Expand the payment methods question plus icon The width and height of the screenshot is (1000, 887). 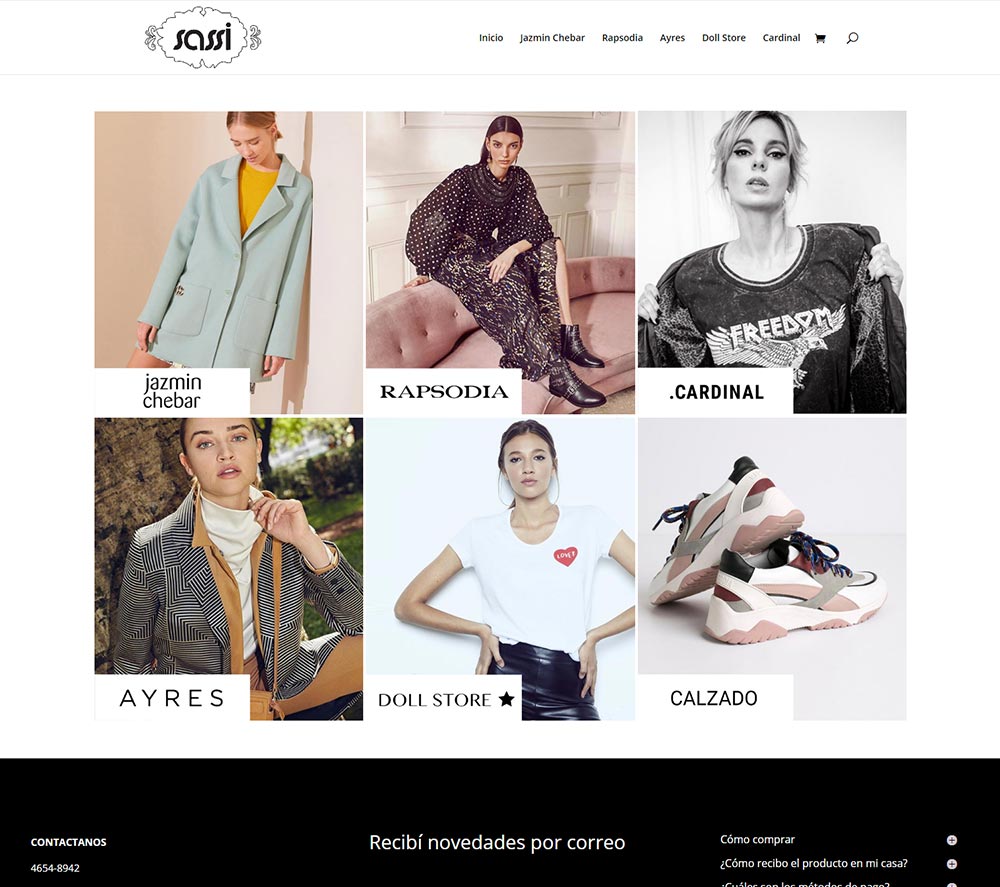(952, 885)
